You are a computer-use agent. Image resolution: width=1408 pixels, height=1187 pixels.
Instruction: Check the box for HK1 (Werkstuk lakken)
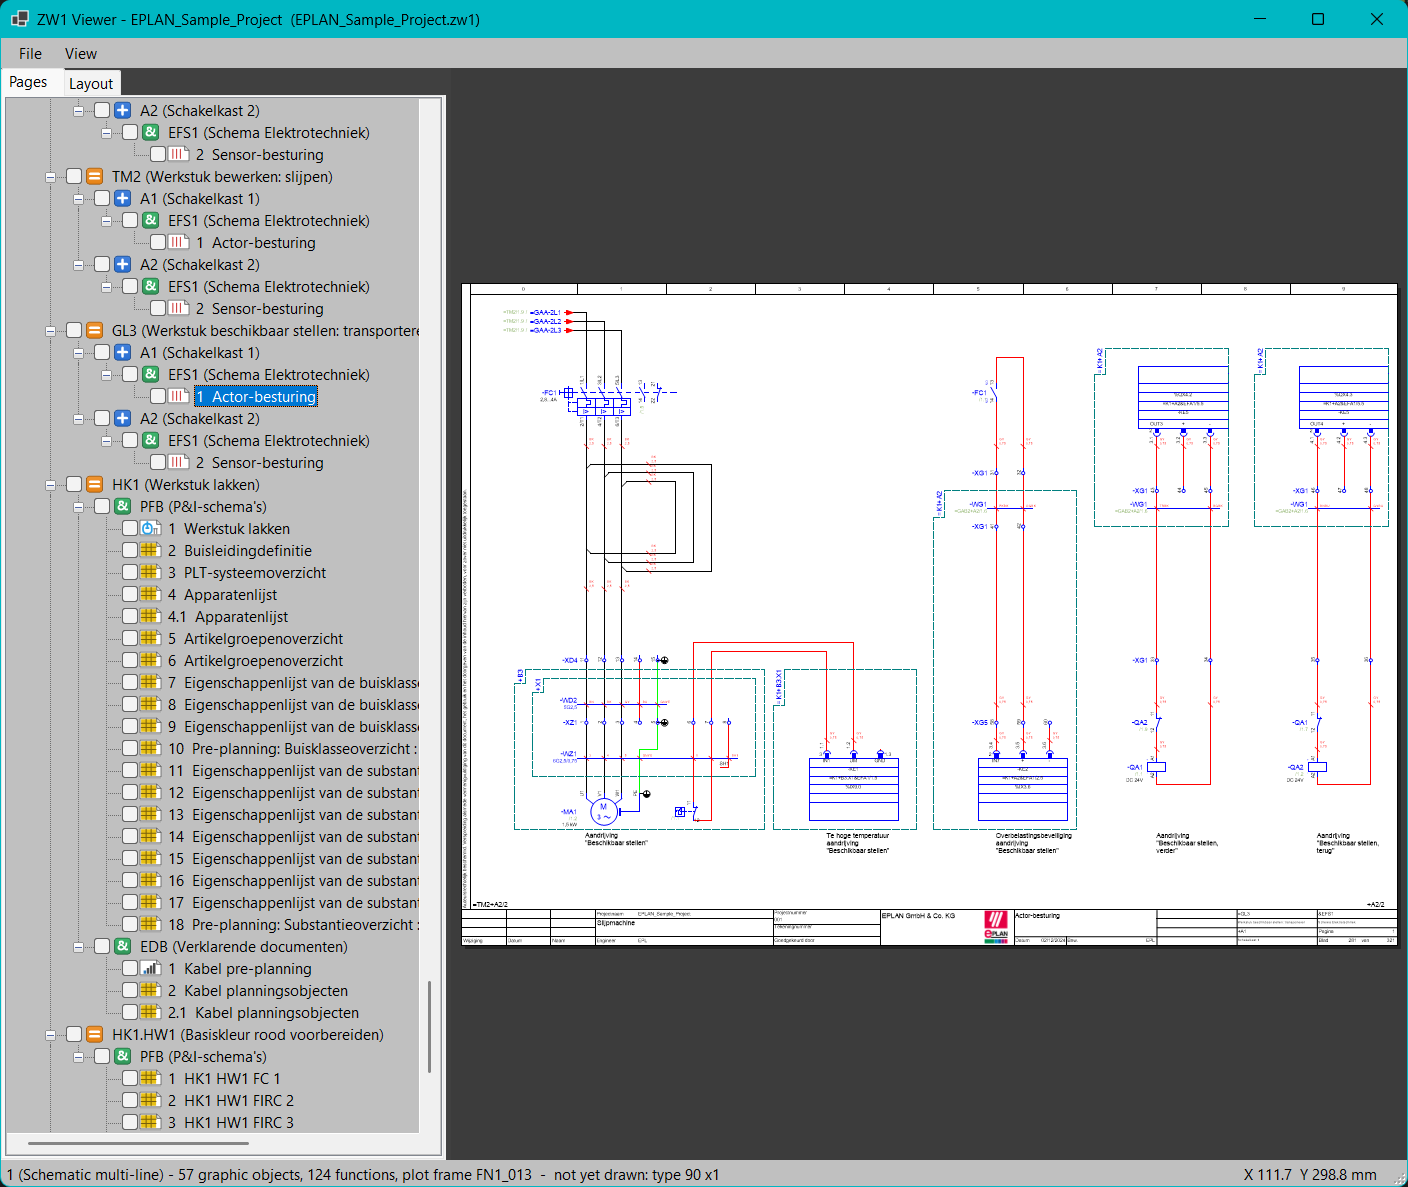click(74, 485)
